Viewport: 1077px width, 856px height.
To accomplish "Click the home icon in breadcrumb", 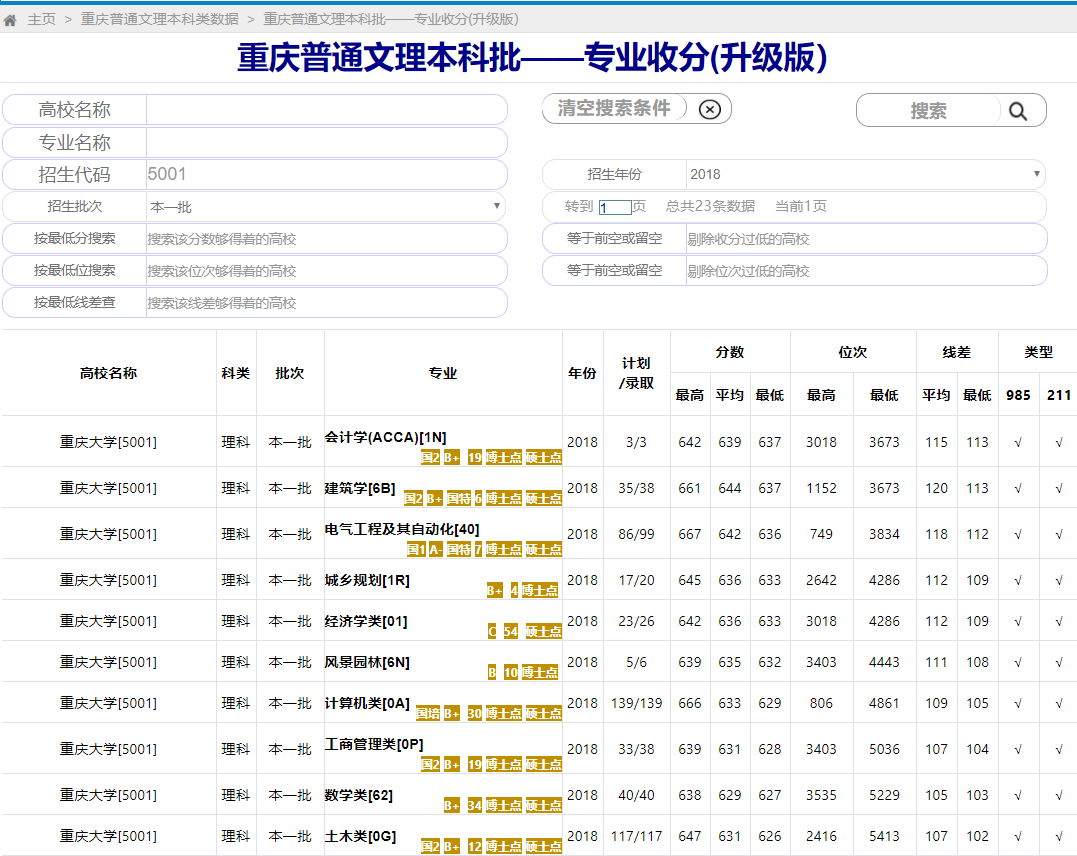I will click(10, 20).
